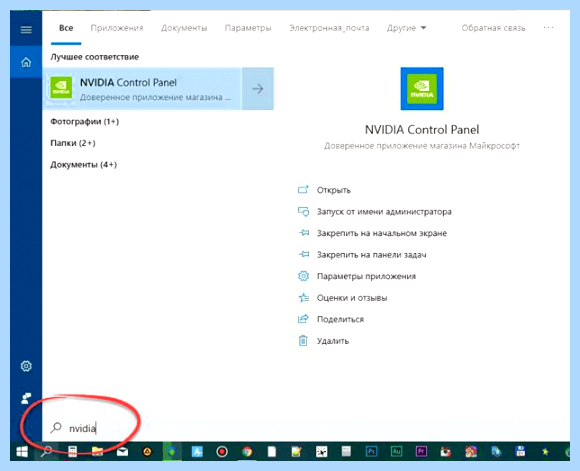This screenshot has width=580, height=471.
Task: Expand the Папки (2+) group
Action: (x=72, y=143)
